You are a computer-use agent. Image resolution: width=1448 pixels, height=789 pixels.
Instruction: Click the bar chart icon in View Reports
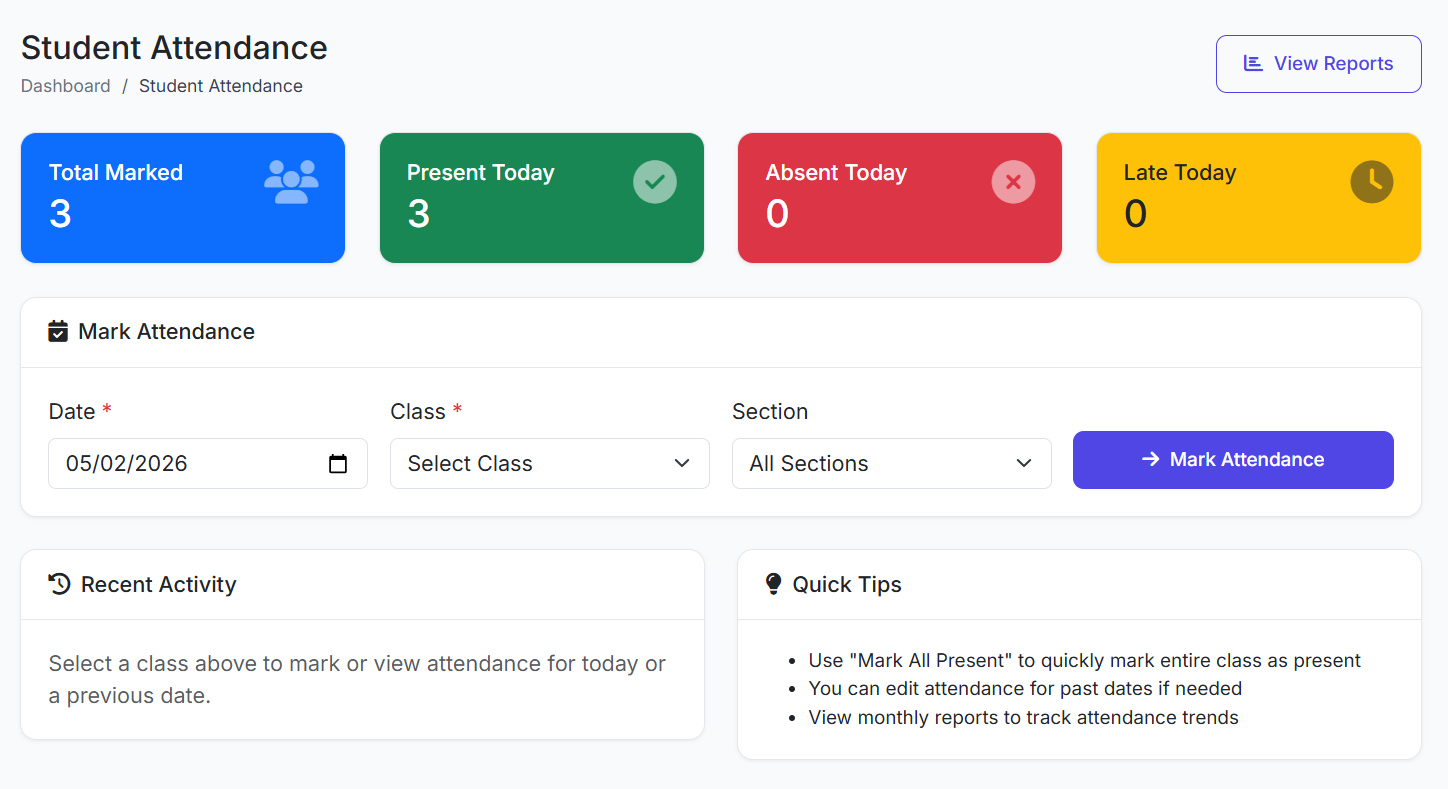1252,63
